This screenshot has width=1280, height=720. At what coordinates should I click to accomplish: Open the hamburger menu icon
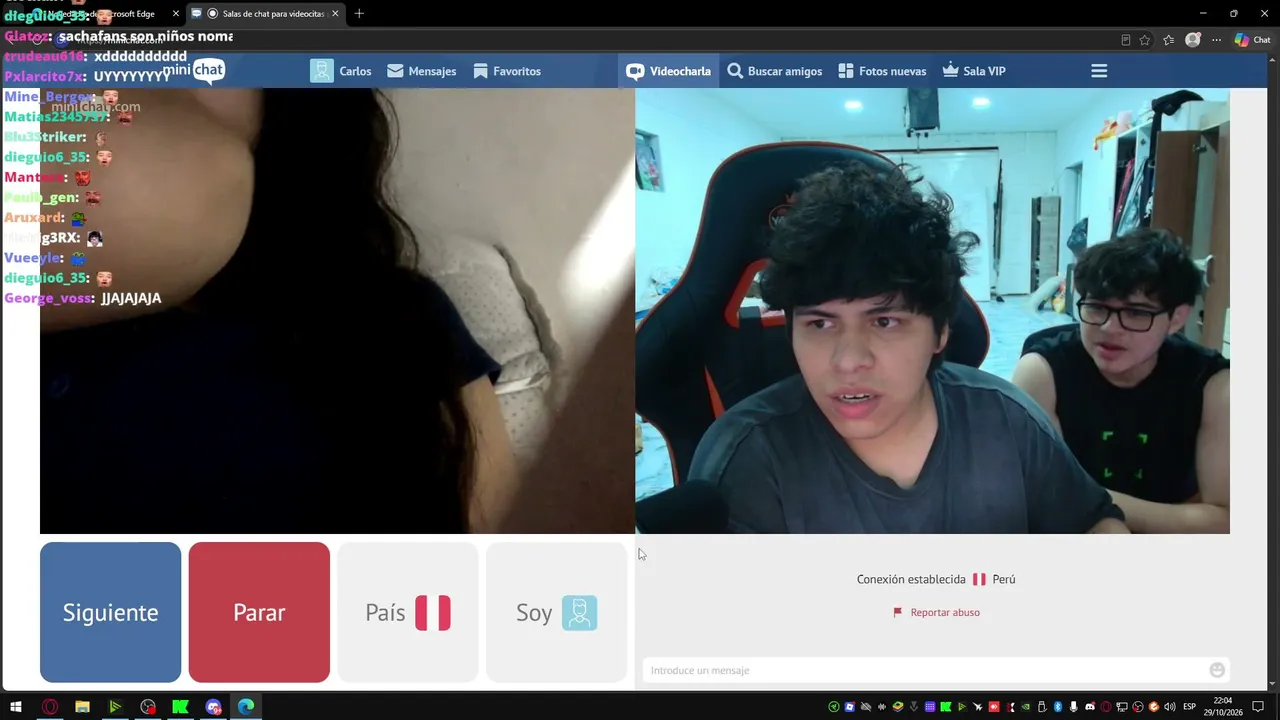pos(1099,71)
